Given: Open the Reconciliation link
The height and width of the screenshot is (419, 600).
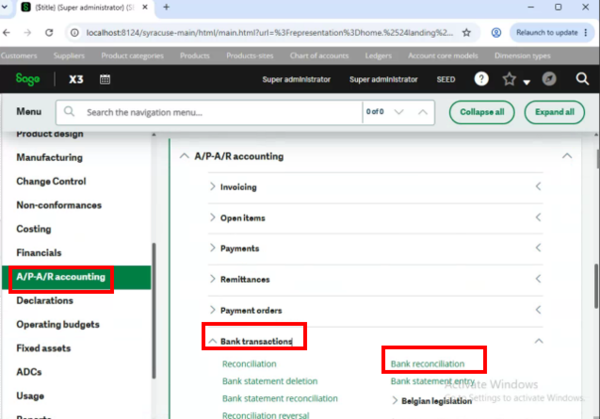Looking at the screenshot, I should (249, 364).
